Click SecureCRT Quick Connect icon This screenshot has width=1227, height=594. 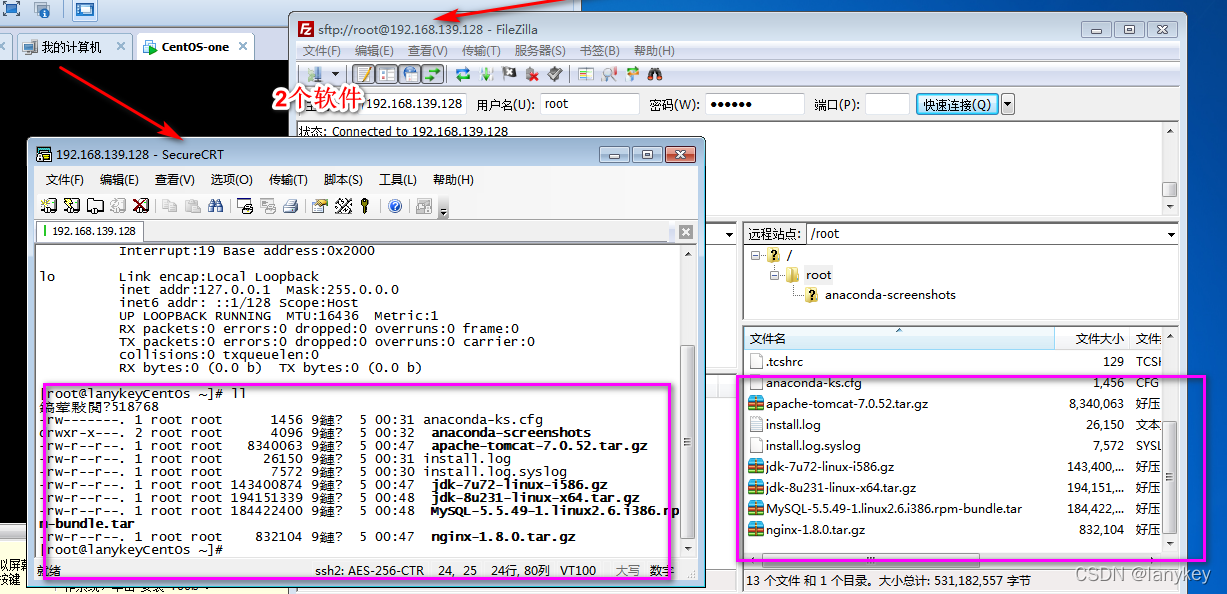(x=72, y=206)
